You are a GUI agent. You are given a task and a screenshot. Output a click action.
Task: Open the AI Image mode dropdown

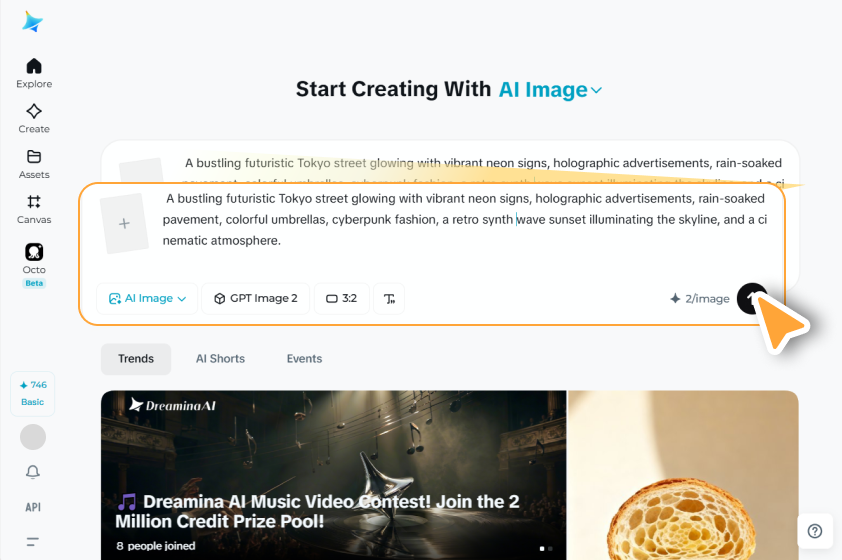147,299
